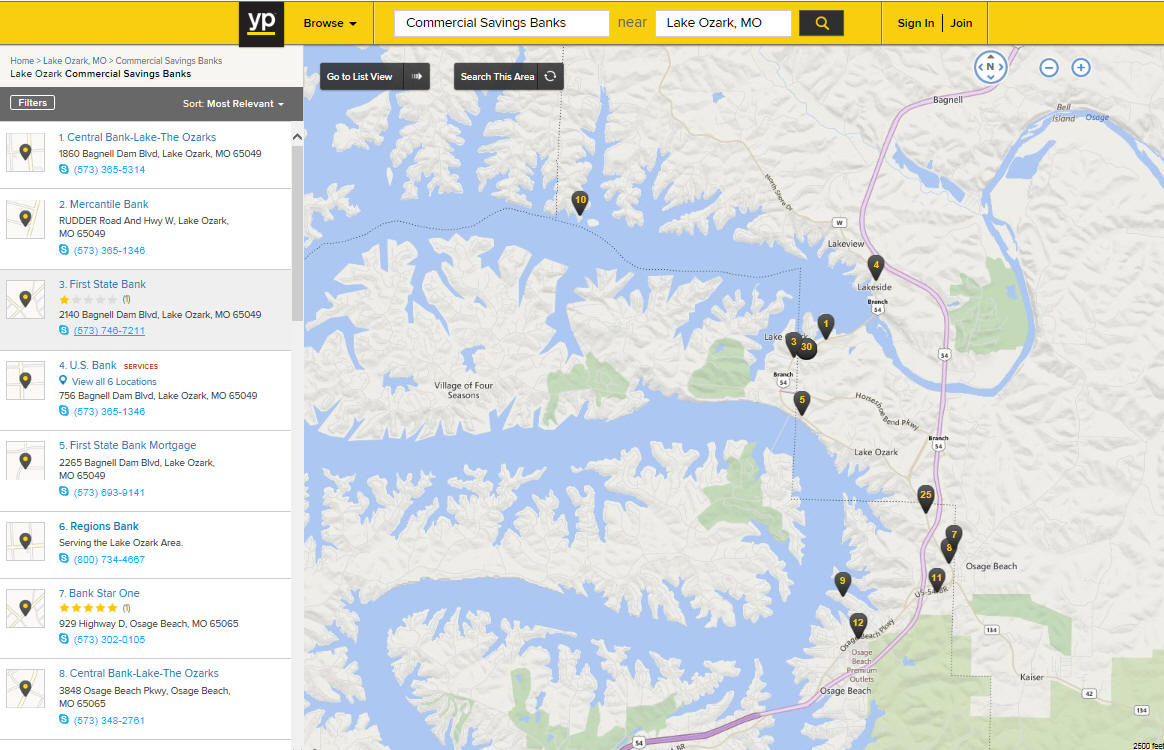Click scroll up arrow in results list
The image size is (1164, 750).
pos(297,137)
